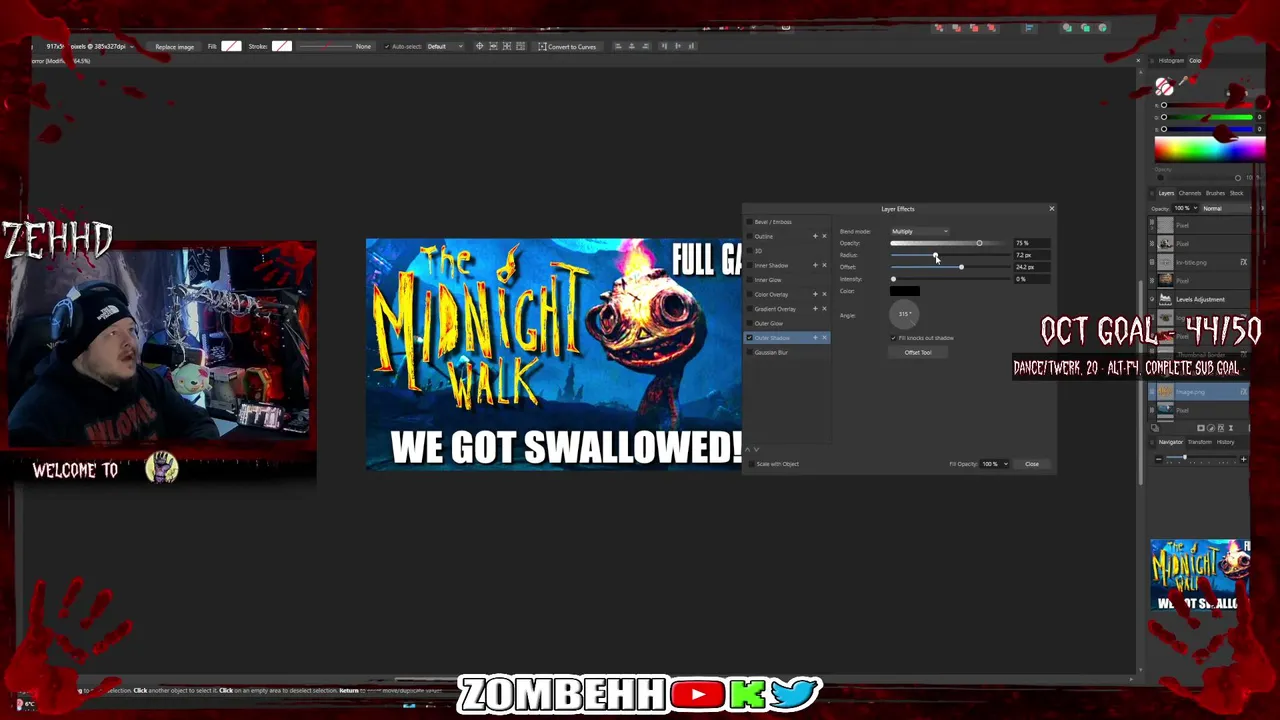This screenshot has height=720, width=1280.
Task: Add another Gradient Overlay with plus icon
Action: tap(815, 309)
